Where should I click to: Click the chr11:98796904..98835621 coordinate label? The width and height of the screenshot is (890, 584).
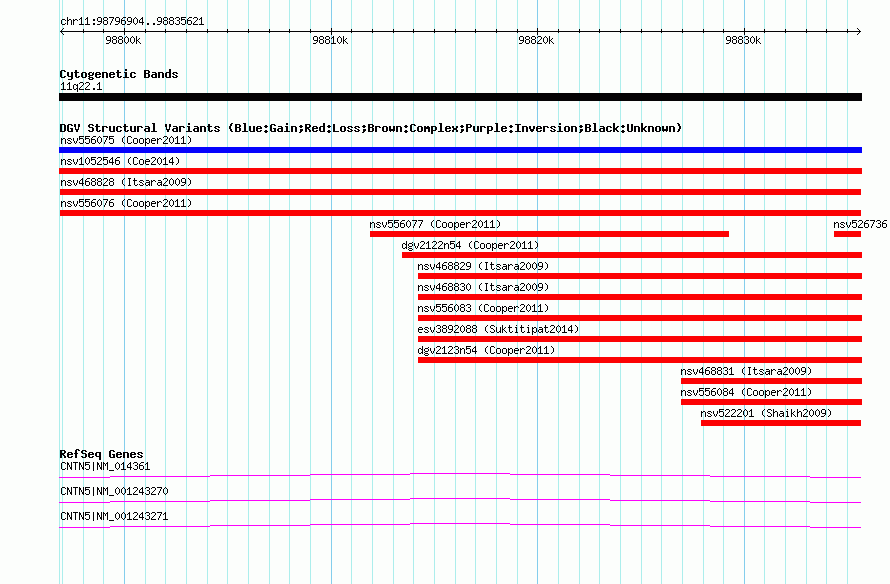pos(132,21)
